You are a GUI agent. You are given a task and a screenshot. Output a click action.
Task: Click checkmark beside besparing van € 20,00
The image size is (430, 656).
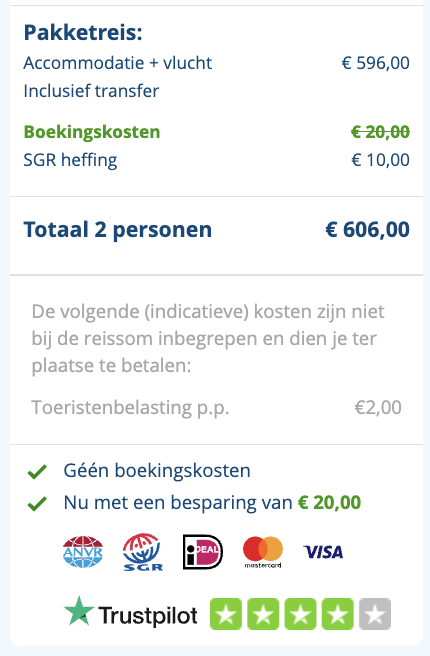click(37, 503)
